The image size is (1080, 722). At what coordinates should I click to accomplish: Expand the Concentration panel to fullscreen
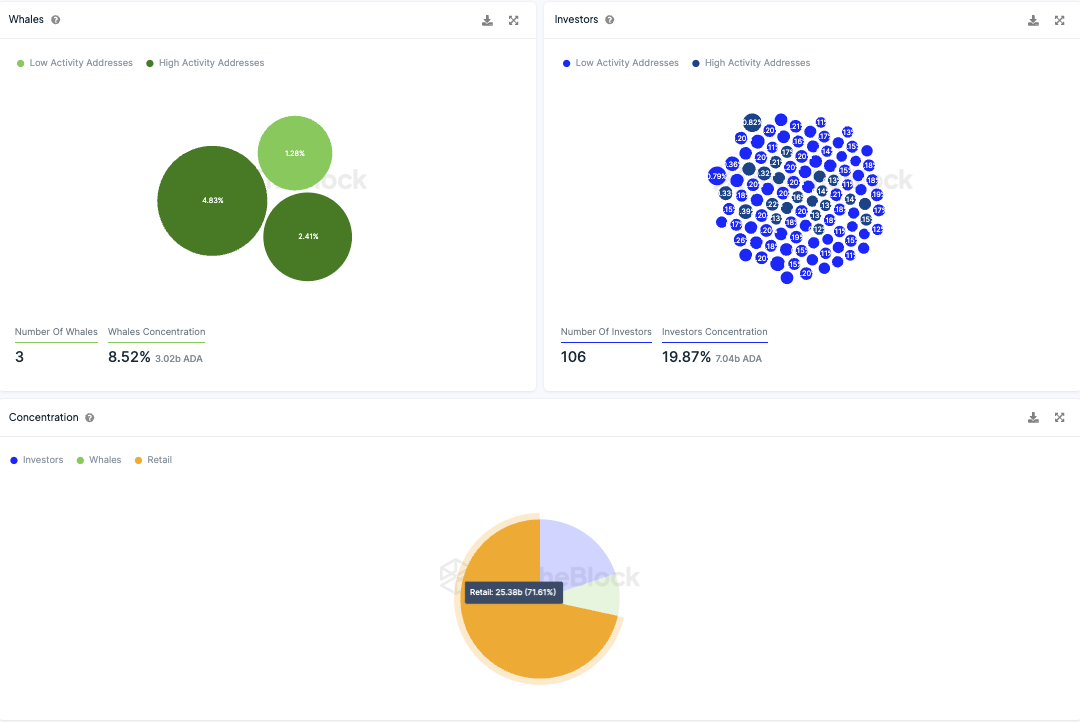pos(1059,417)
